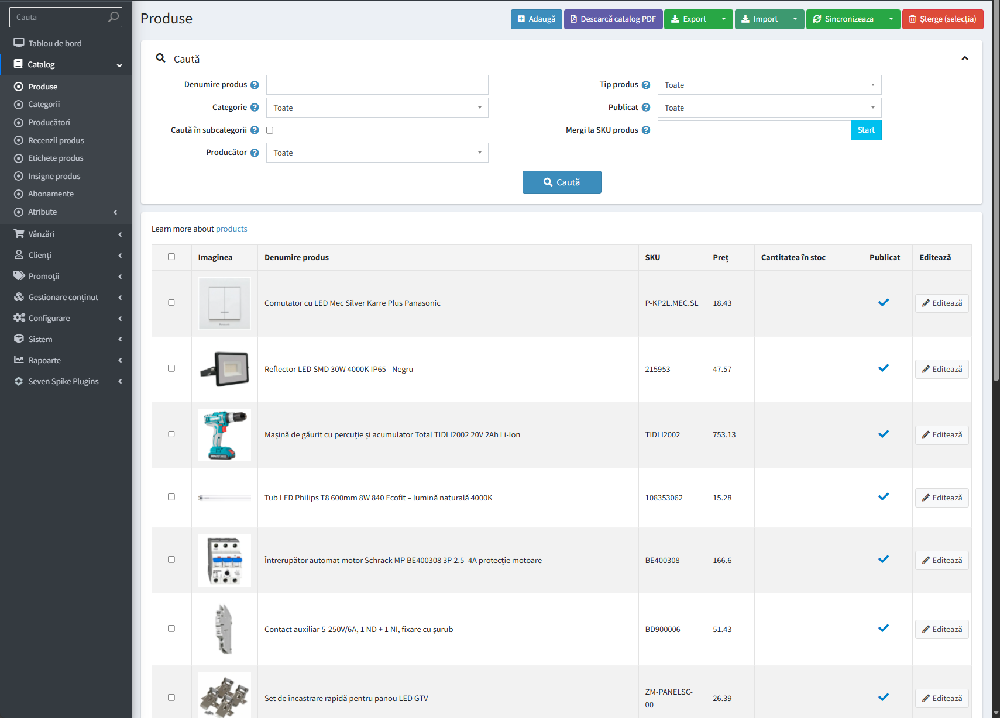Click Adaugă to add a product
Screen dimensions: 1000x718
(x=536, y=19)
